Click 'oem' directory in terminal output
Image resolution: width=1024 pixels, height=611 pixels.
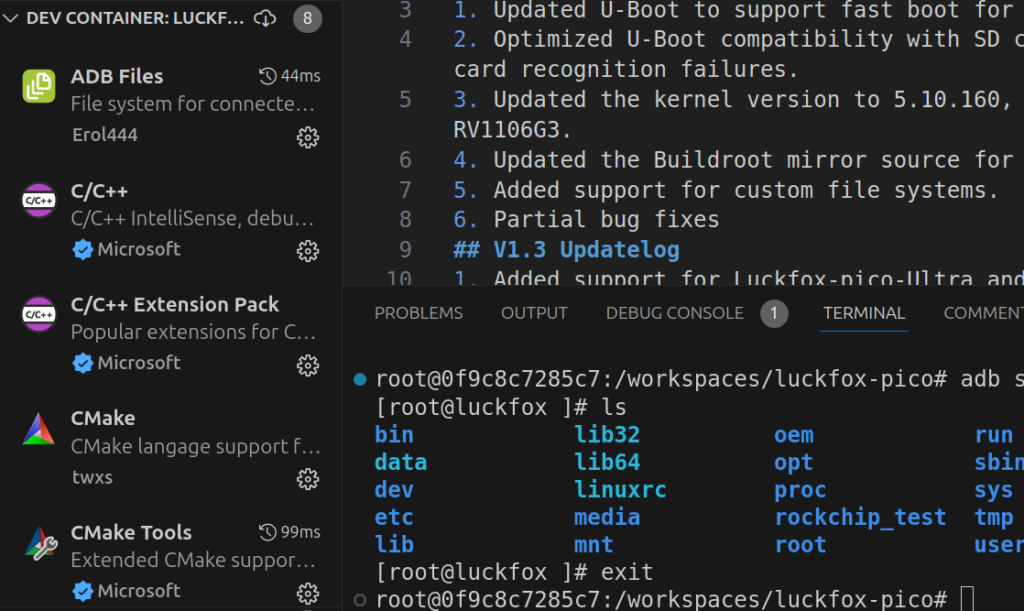793,435
